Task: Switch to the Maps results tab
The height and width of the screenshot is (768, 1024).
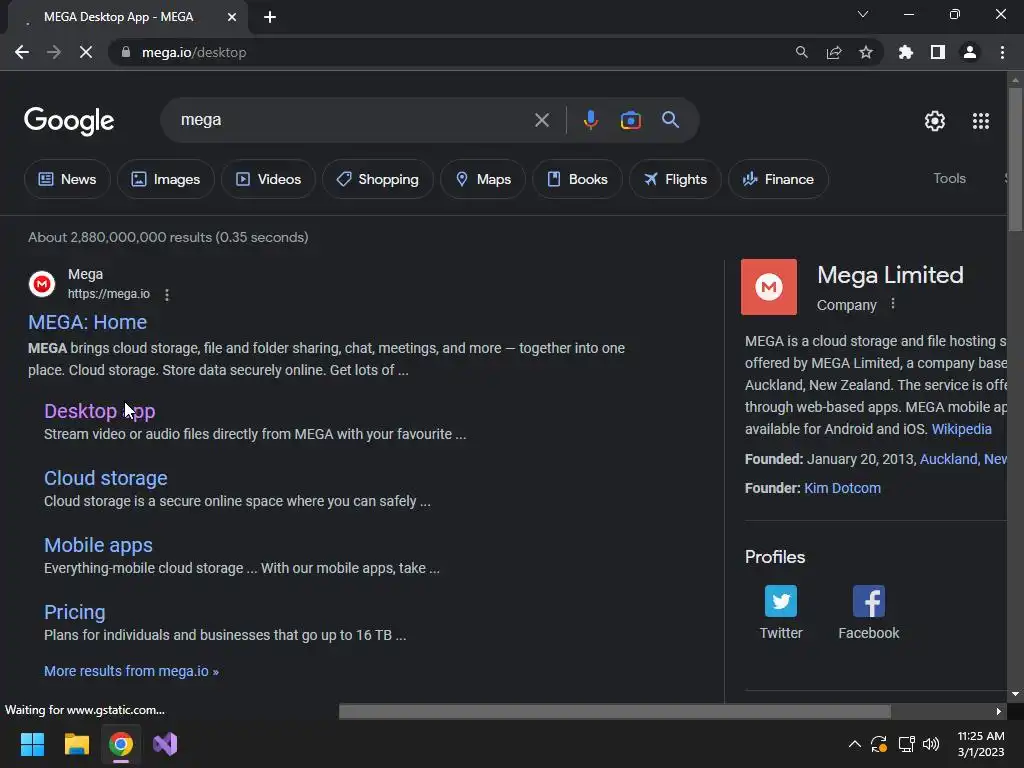Action: [x=483, y=179]
